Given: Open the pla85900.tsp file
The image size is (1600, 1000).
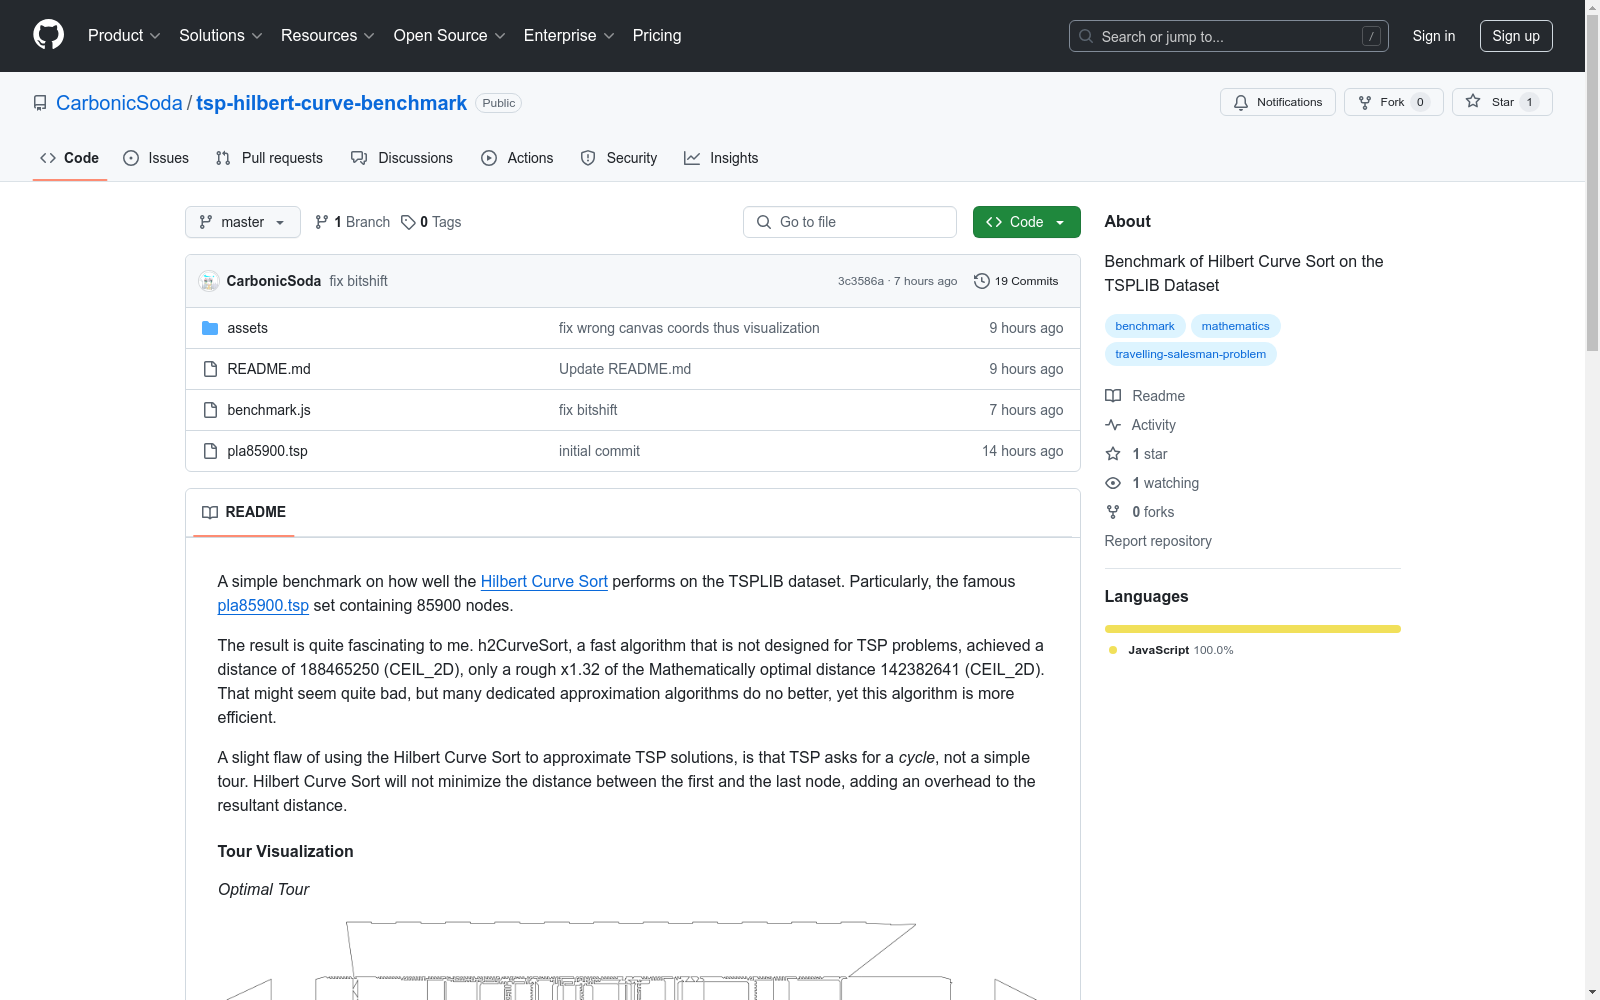Looking at the screenshot, I should tap(267, 451).
